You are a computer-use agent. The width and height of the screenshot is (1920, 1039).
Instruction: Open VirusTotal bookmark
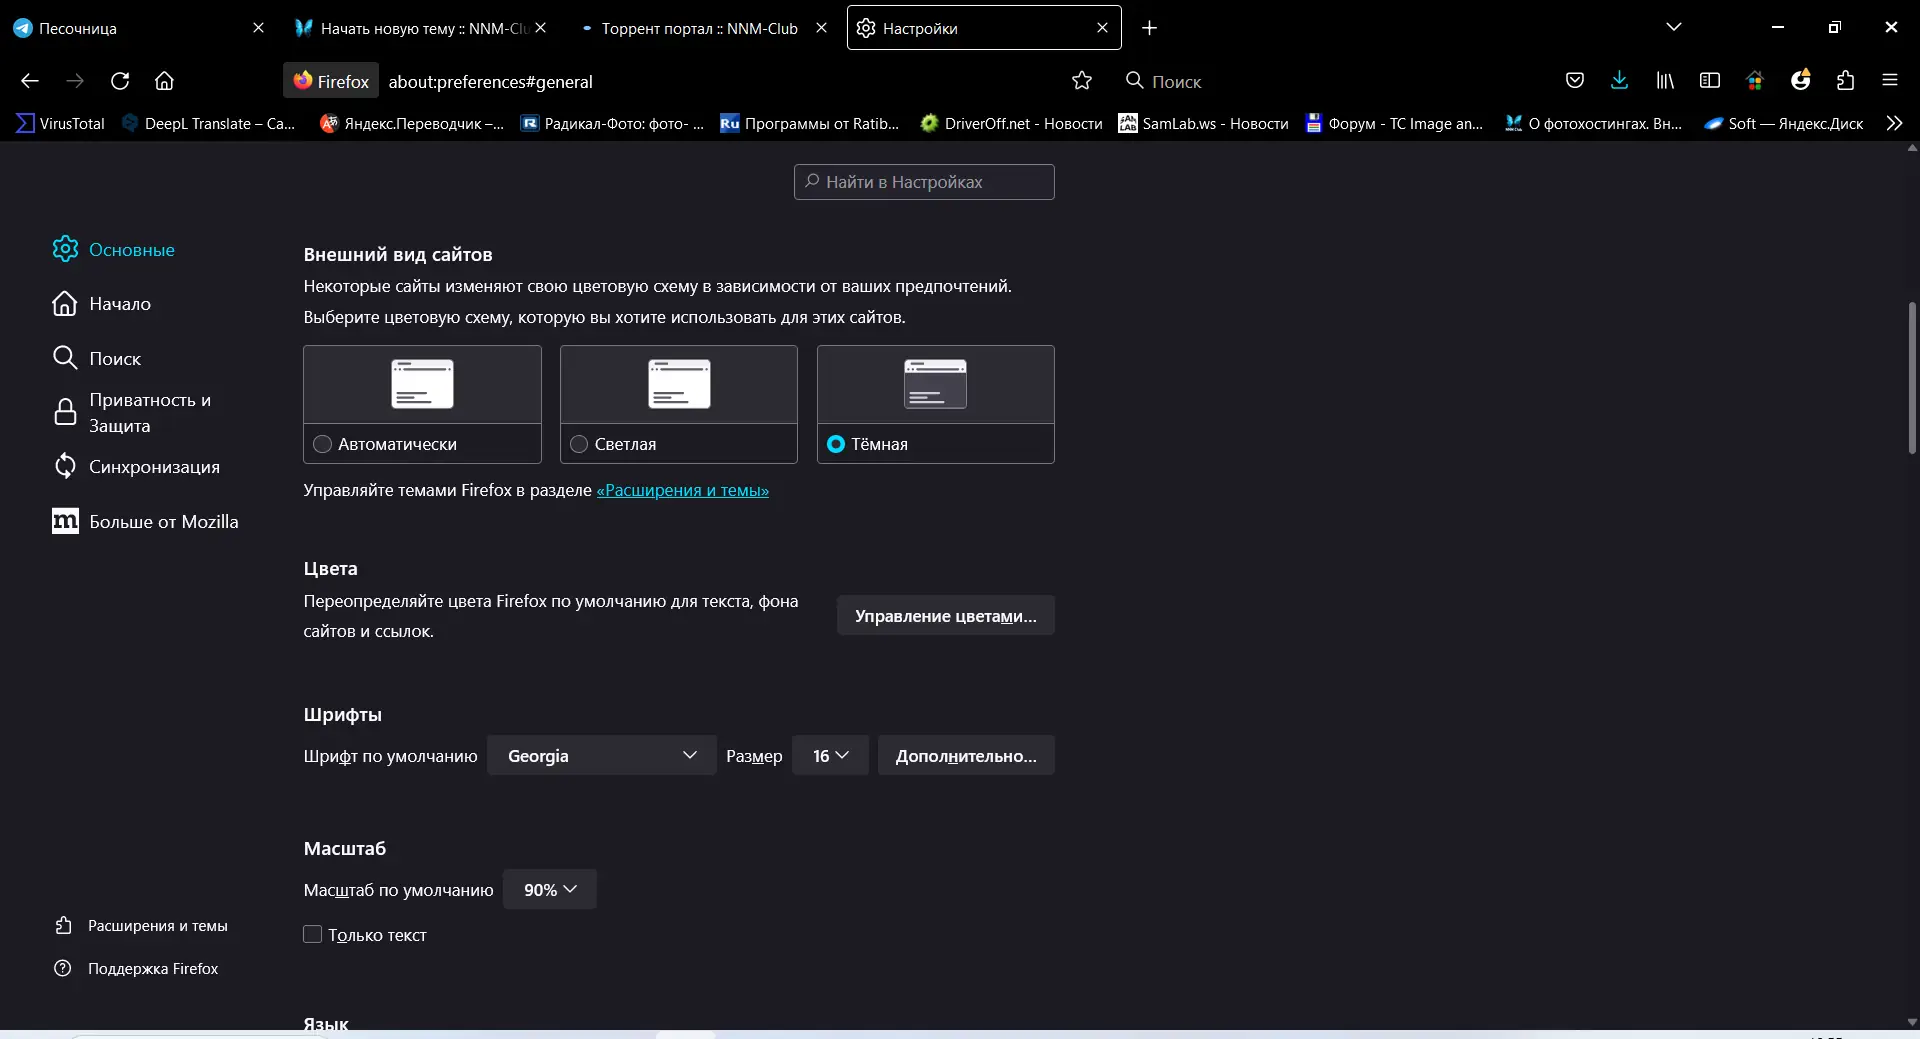[x=60, y=123]
